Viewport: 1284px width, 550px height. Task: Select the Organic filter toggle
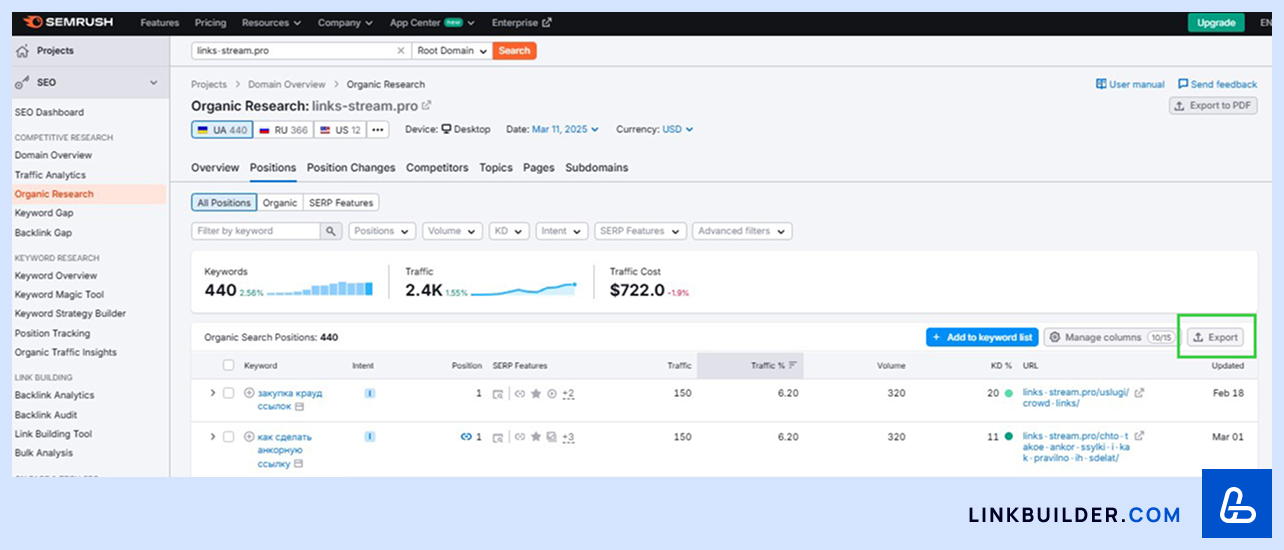280,203
